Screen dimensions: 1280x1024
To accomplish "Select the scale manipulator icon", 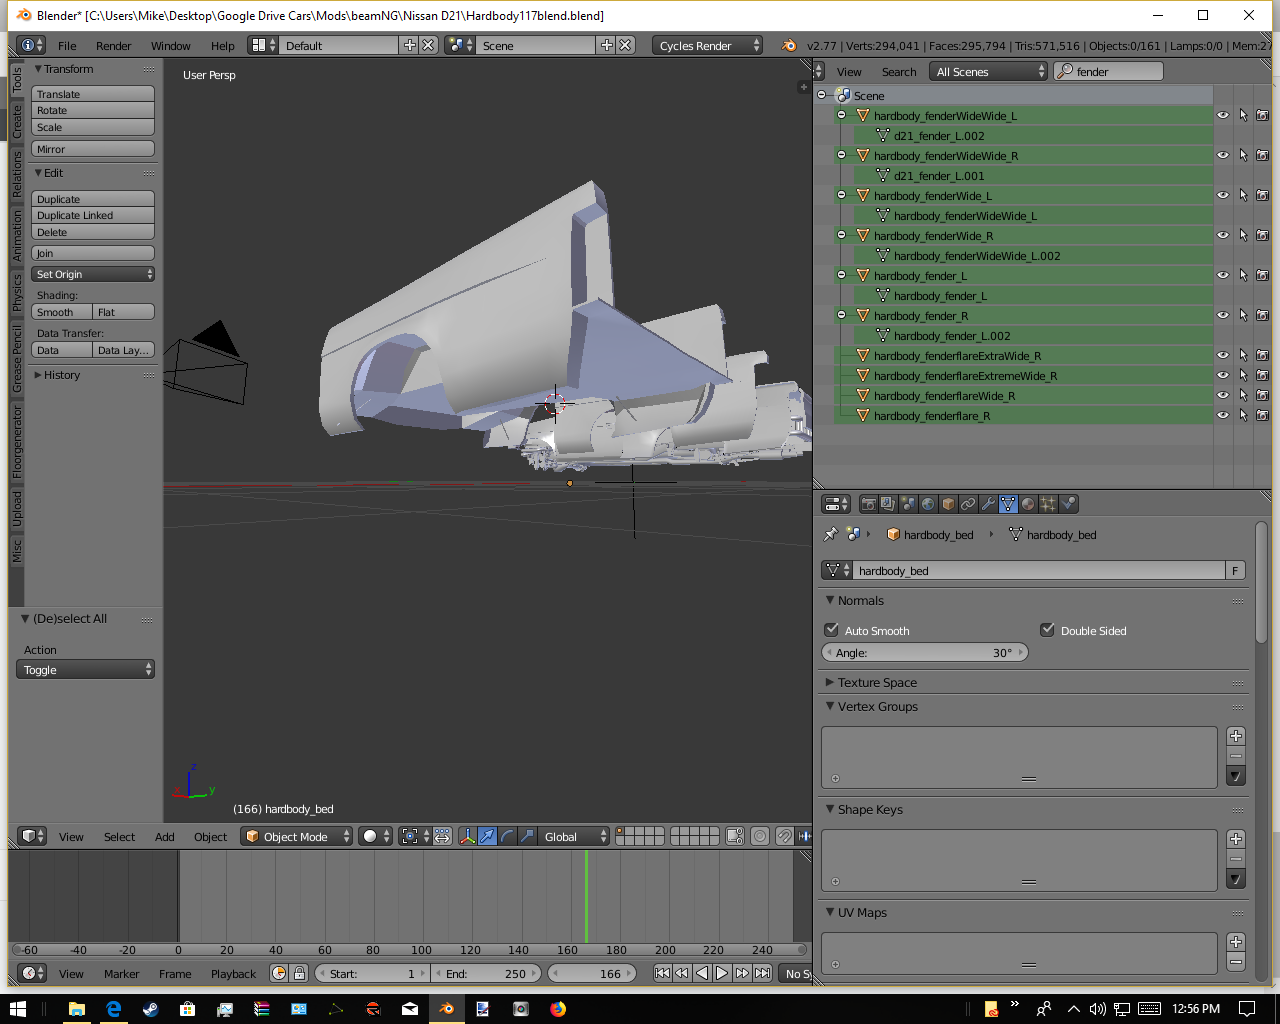I will pos(527,836).
